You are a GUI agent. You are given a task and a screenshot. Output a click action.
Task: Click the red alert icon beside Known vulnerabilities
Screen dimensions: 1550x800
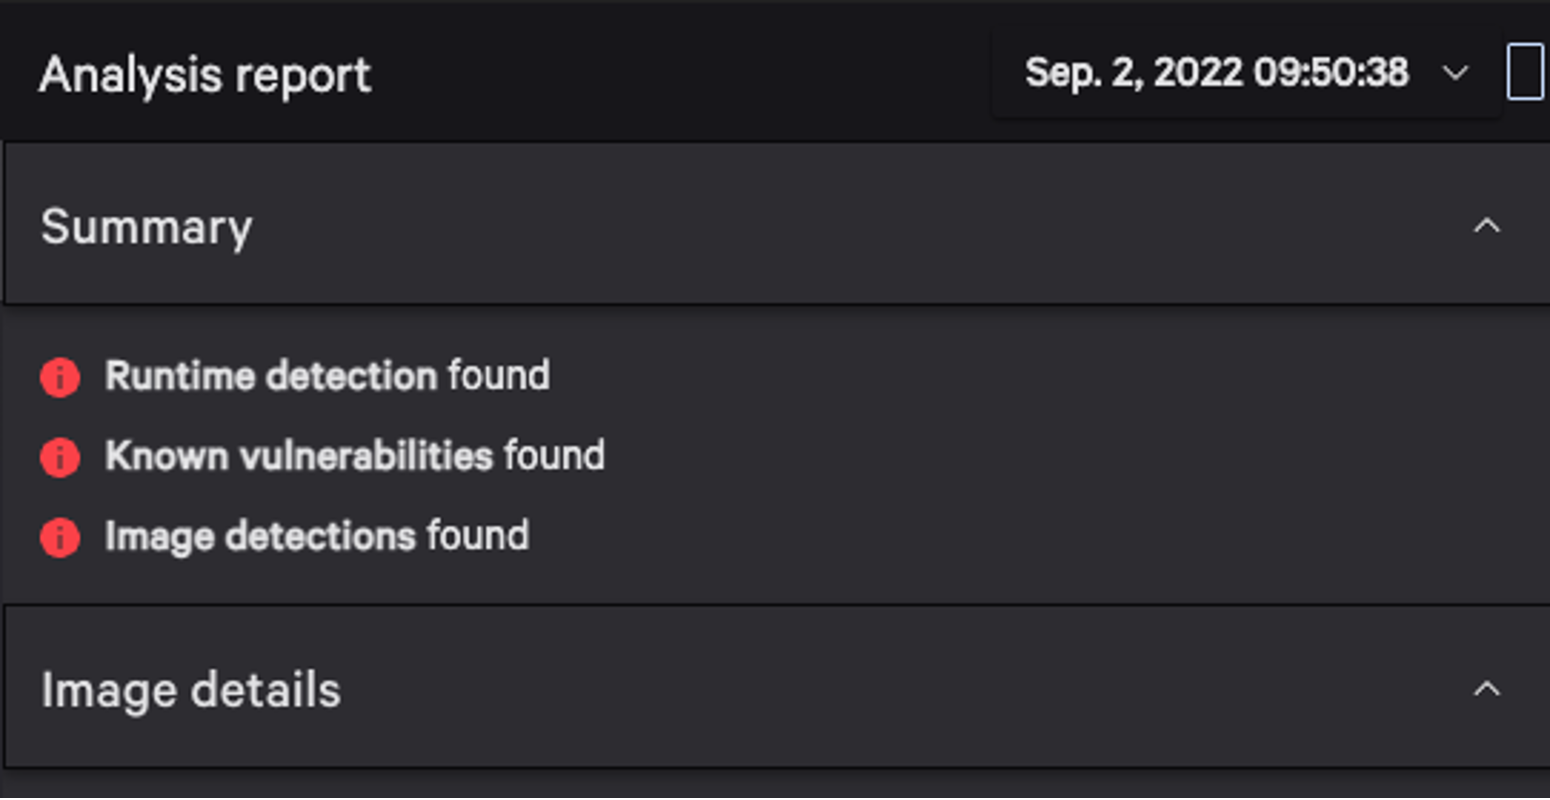pos(60,457)
